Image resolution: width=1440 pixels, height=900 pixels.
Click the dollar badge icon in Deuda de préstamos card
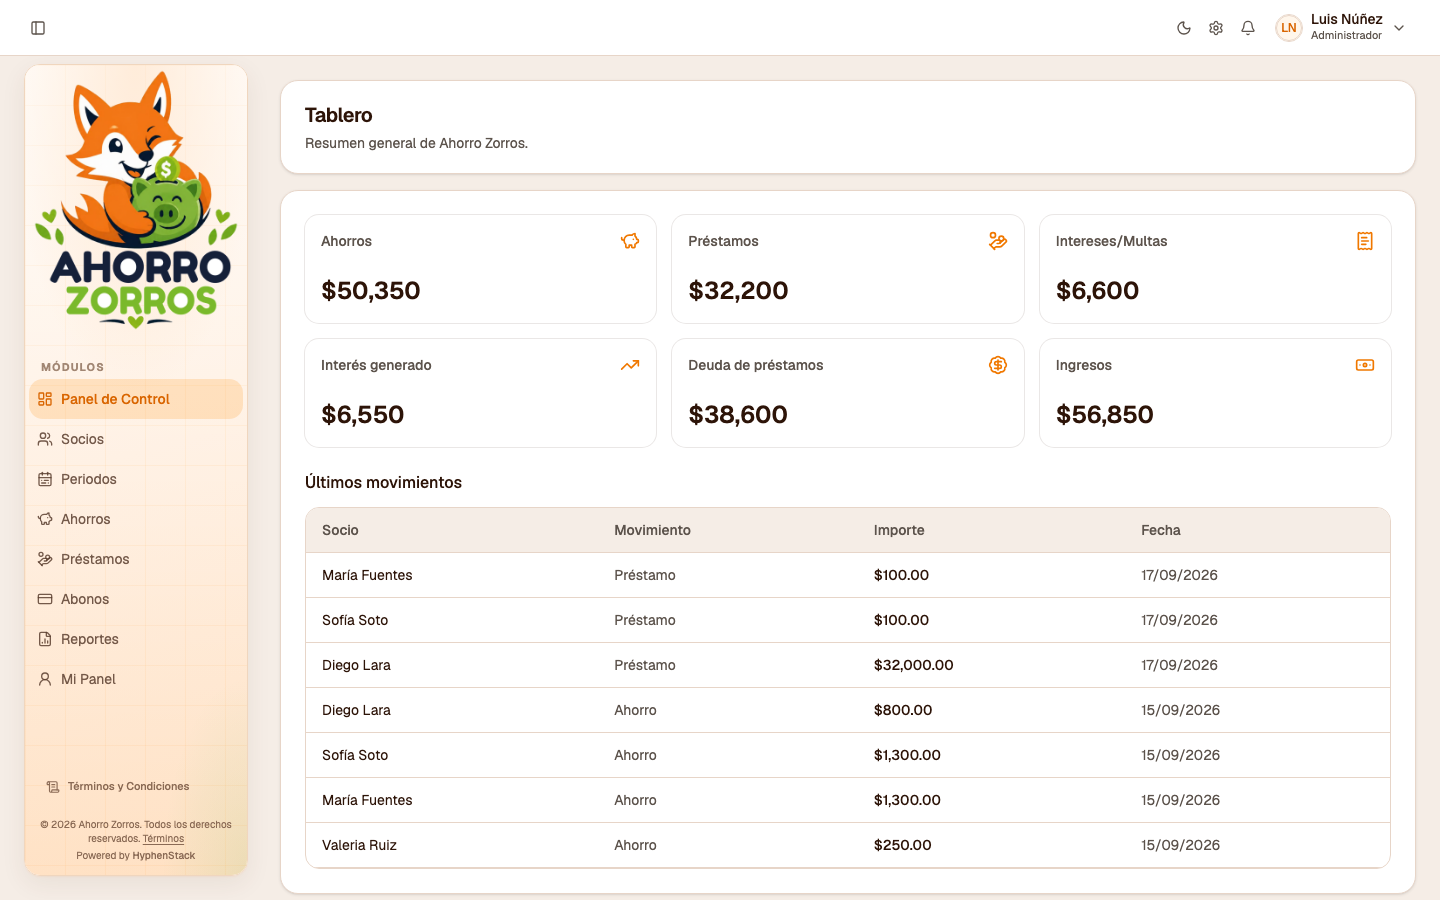998,365
